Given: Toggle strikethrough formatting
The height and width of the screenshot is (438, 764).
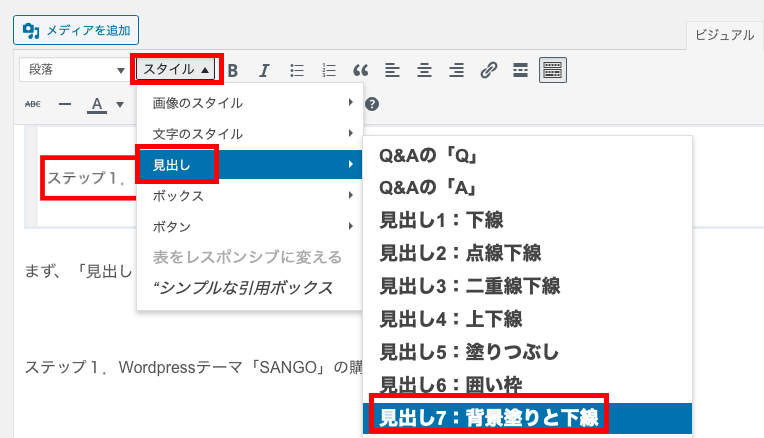Looking at the screenshot, I should pos(33,104).
